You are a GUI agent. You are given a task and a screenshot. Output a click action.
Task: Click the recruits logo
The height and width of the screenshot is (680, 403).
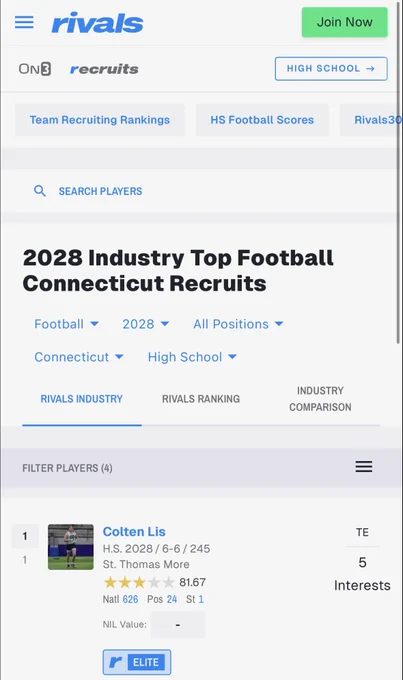coord(104,69)
